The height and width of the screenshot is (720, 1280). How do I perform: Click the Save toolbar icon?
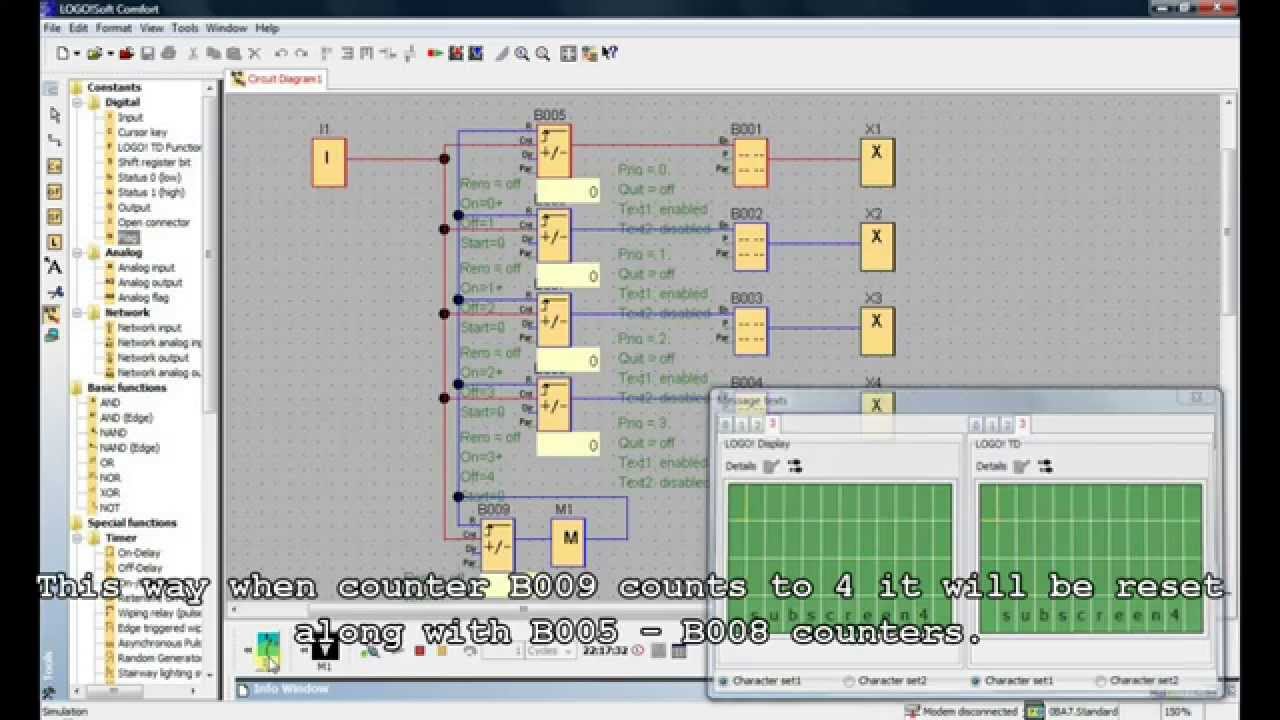click(x=148, y=53)
